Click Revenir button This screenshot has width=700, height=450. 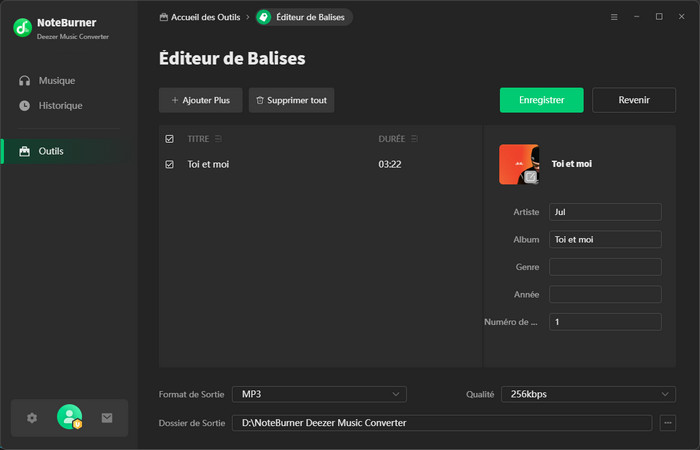(x=634, y=100)
